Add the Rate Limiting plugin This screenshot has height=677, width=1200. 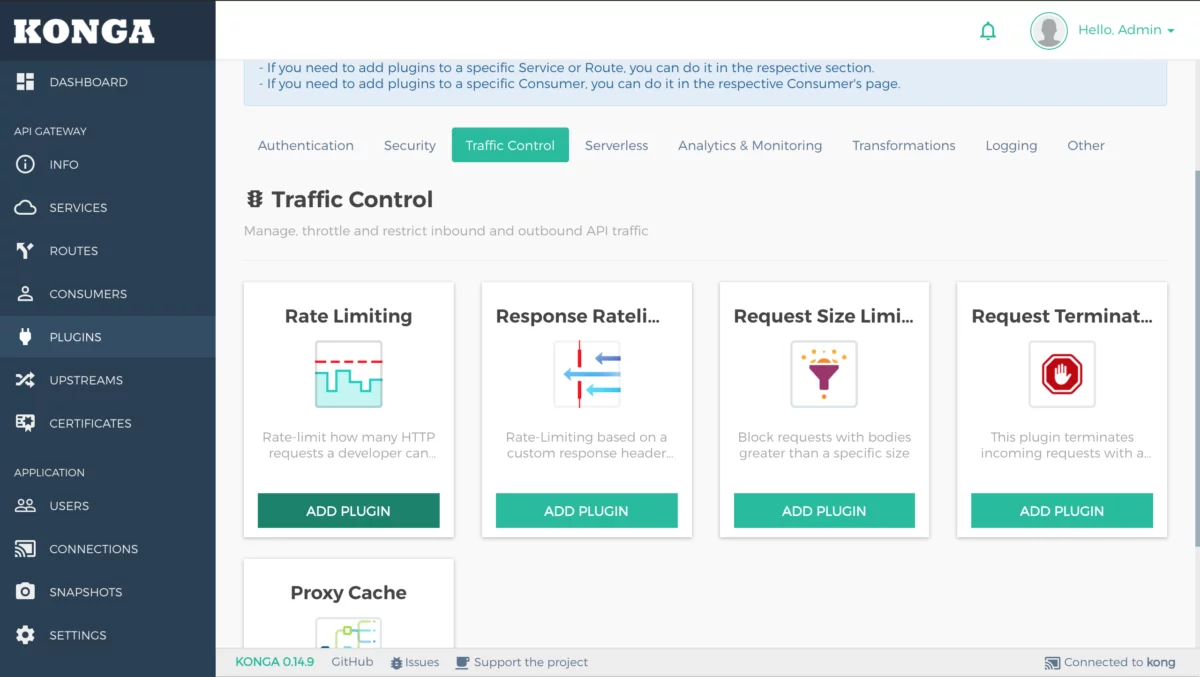(x=348, y=510)
